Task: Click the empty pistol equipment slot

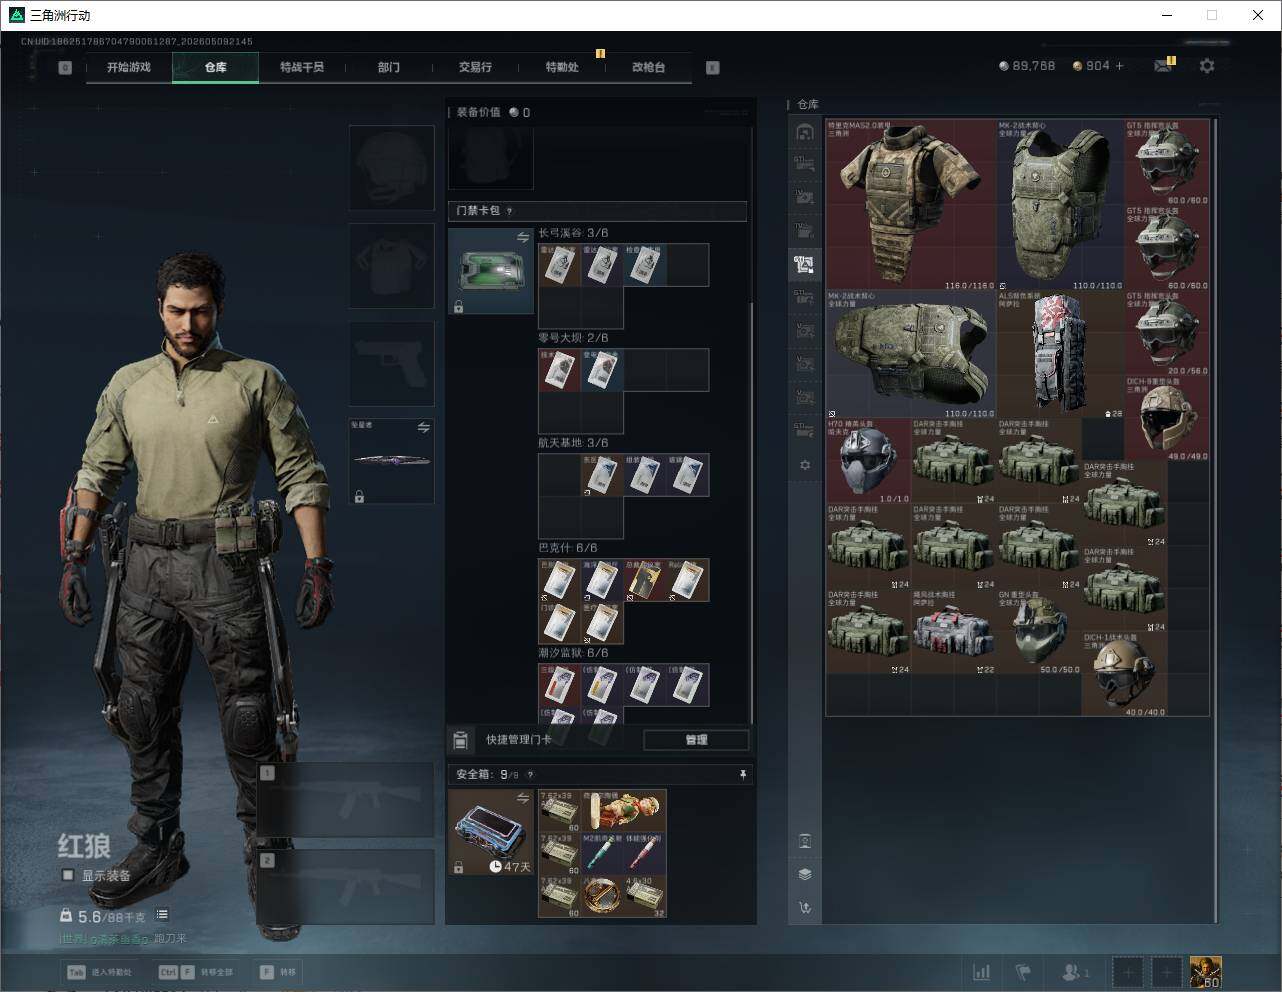Action: (x=391, y=363)
